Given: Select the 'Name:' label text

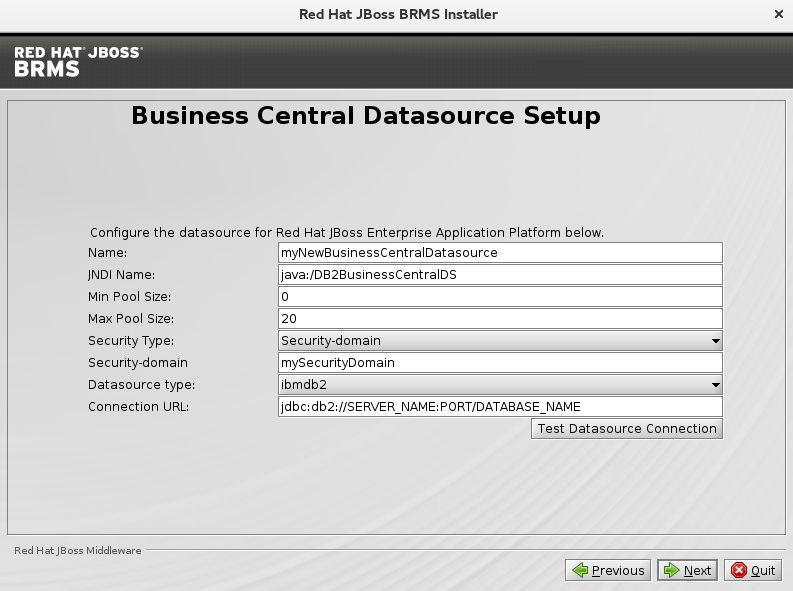Looking at the screenshot, I should [107, 253].
